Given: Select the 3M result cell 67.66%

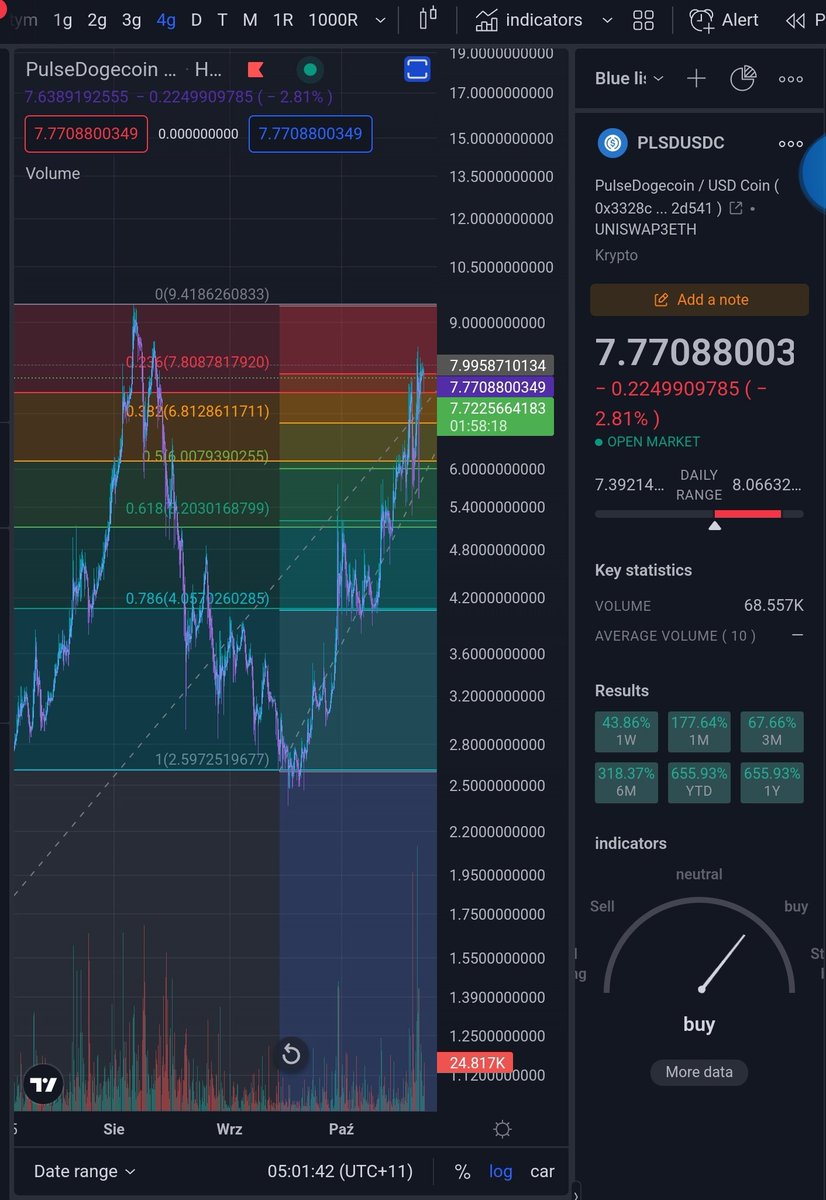Looking at the screenshot, I should [x=772, y=731].
